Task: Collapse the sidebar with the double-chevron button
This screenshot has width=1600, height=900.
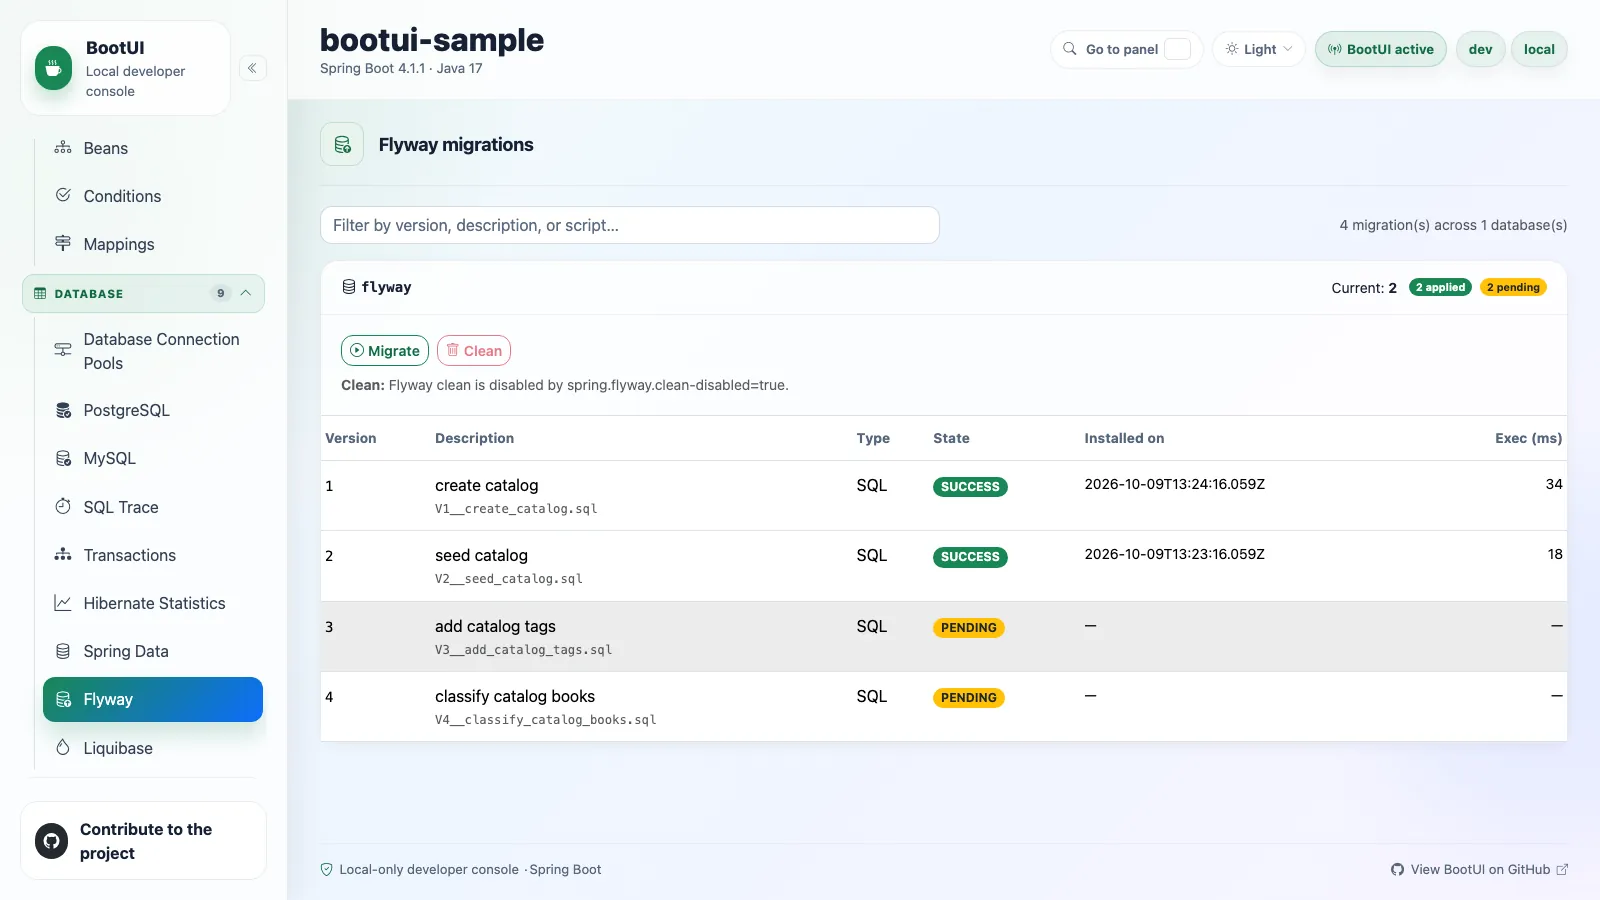Action: coord(252,68)
